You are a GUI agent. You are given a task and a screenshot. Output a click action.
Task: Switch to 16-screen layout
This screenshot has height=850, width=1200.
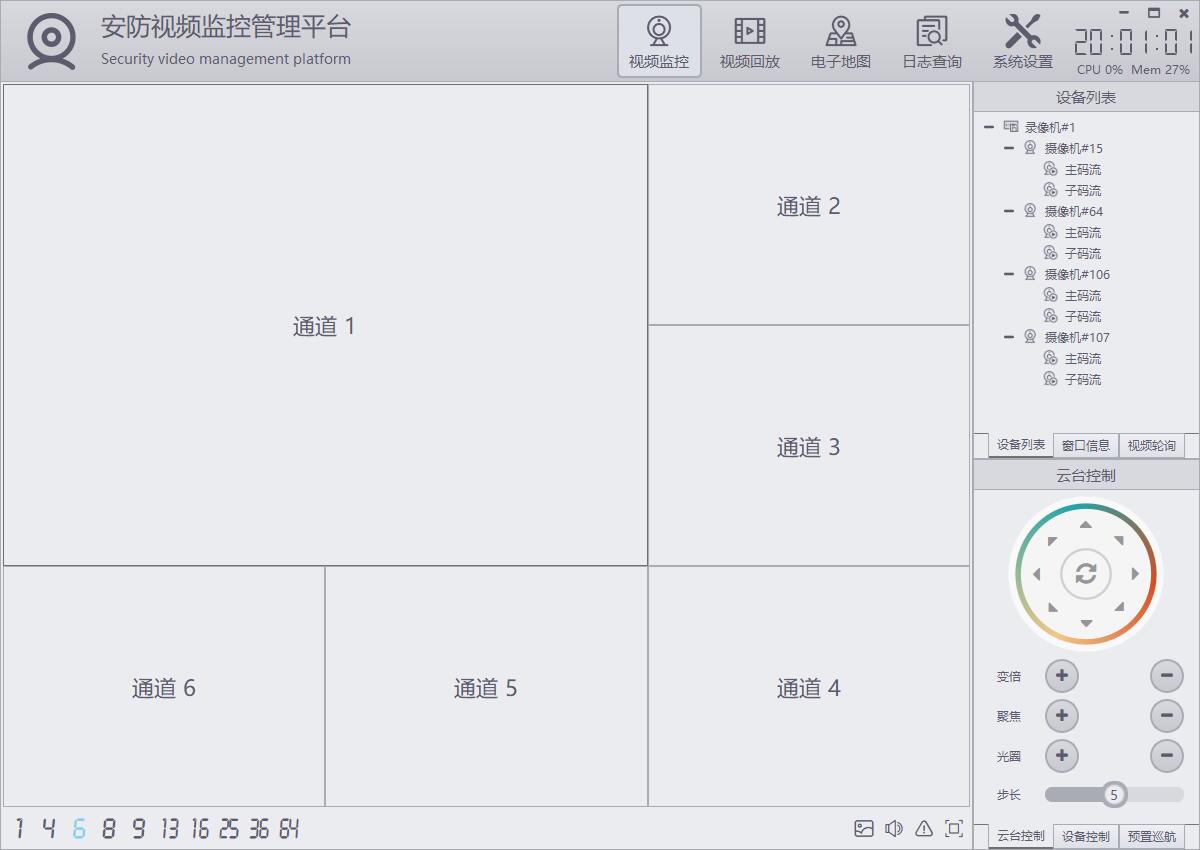pyautogui.click(x=200, y=828)
